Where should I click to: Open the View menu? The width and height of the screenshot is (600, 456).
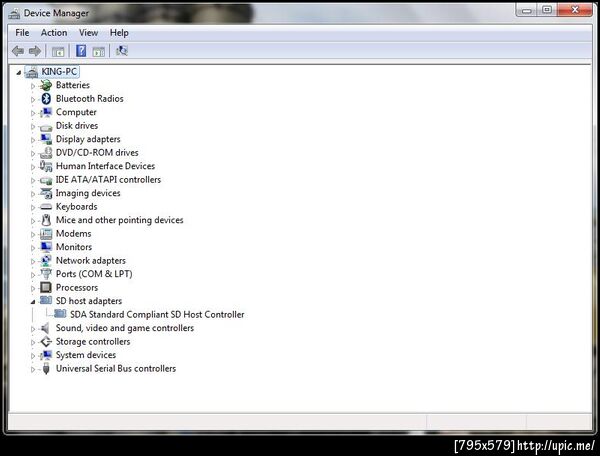[88, 33]
